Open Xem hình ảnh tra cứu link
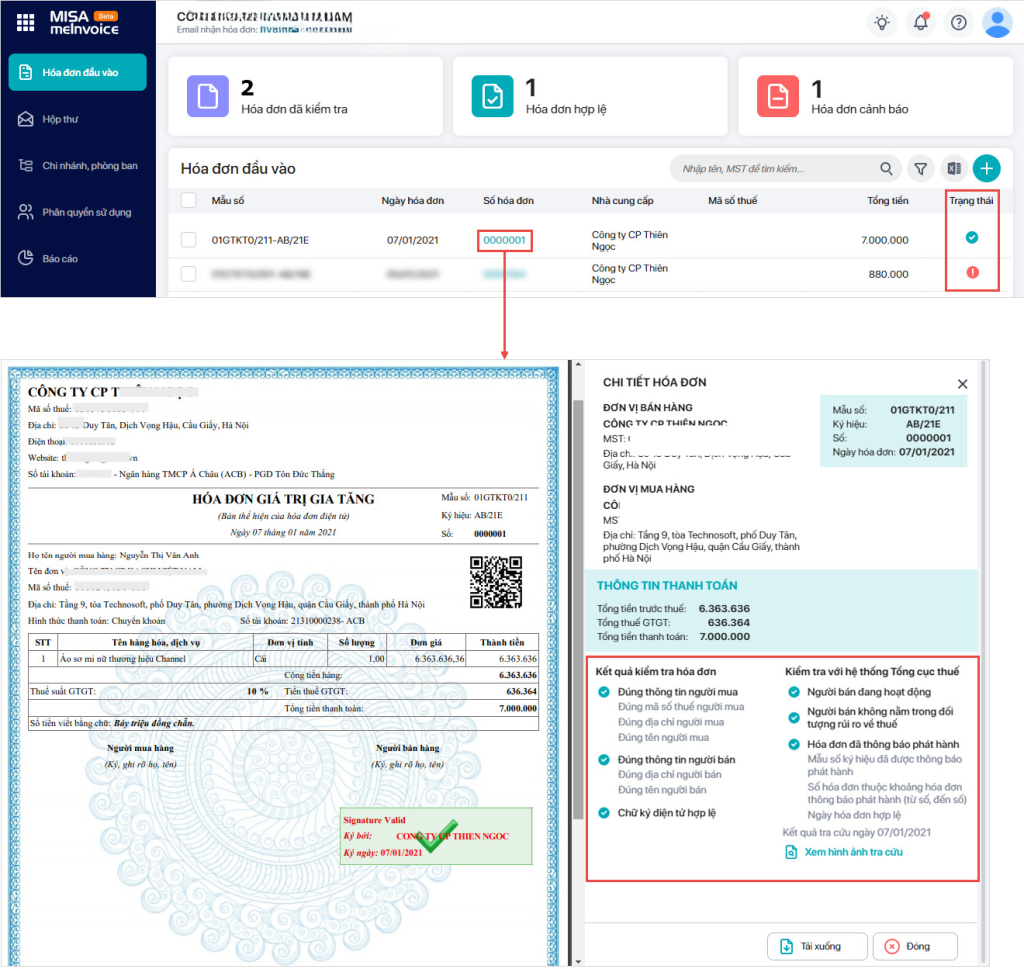This screenshot has height=969, width=1024. (x=844, y=852)
